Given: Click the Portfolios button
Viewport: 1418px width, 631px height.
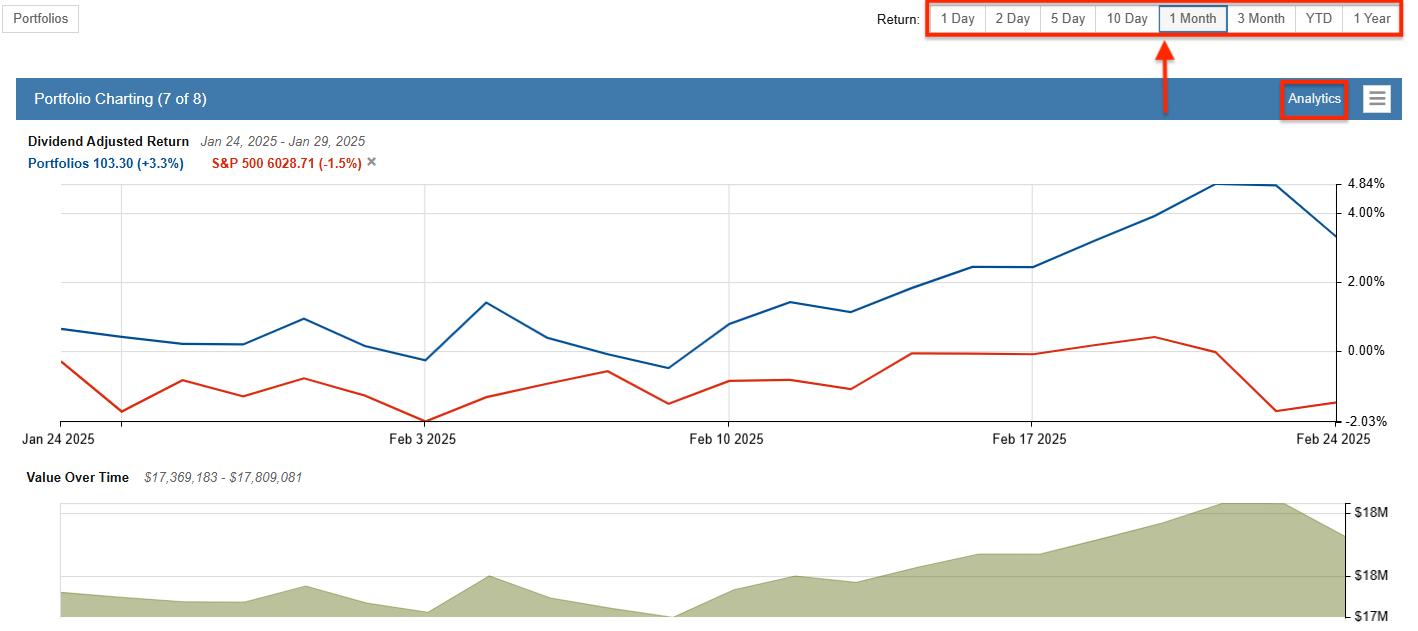Looking at the screenshot, I should click(40, 18).
